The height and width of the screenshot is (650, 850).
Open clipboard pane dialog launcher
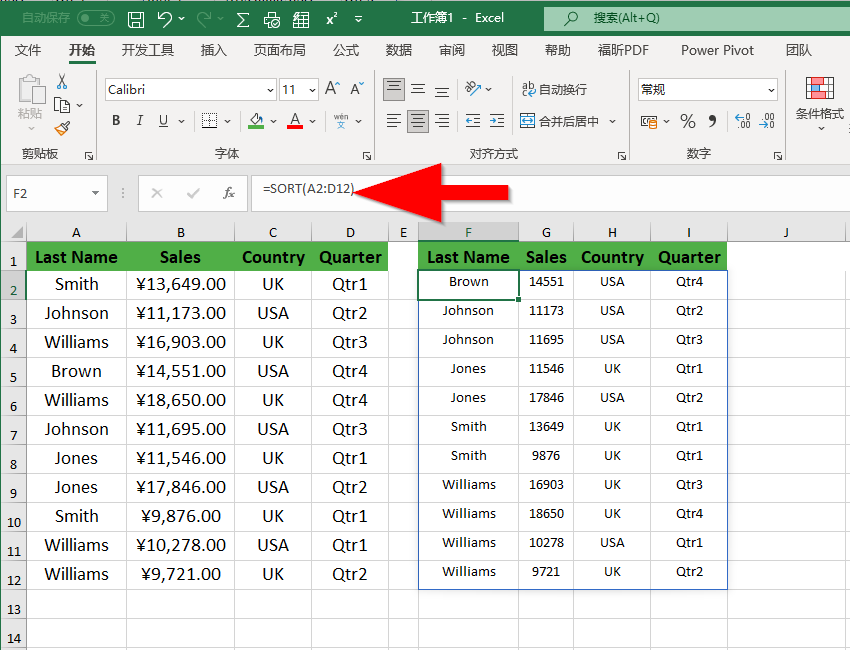tap(89, 156)
